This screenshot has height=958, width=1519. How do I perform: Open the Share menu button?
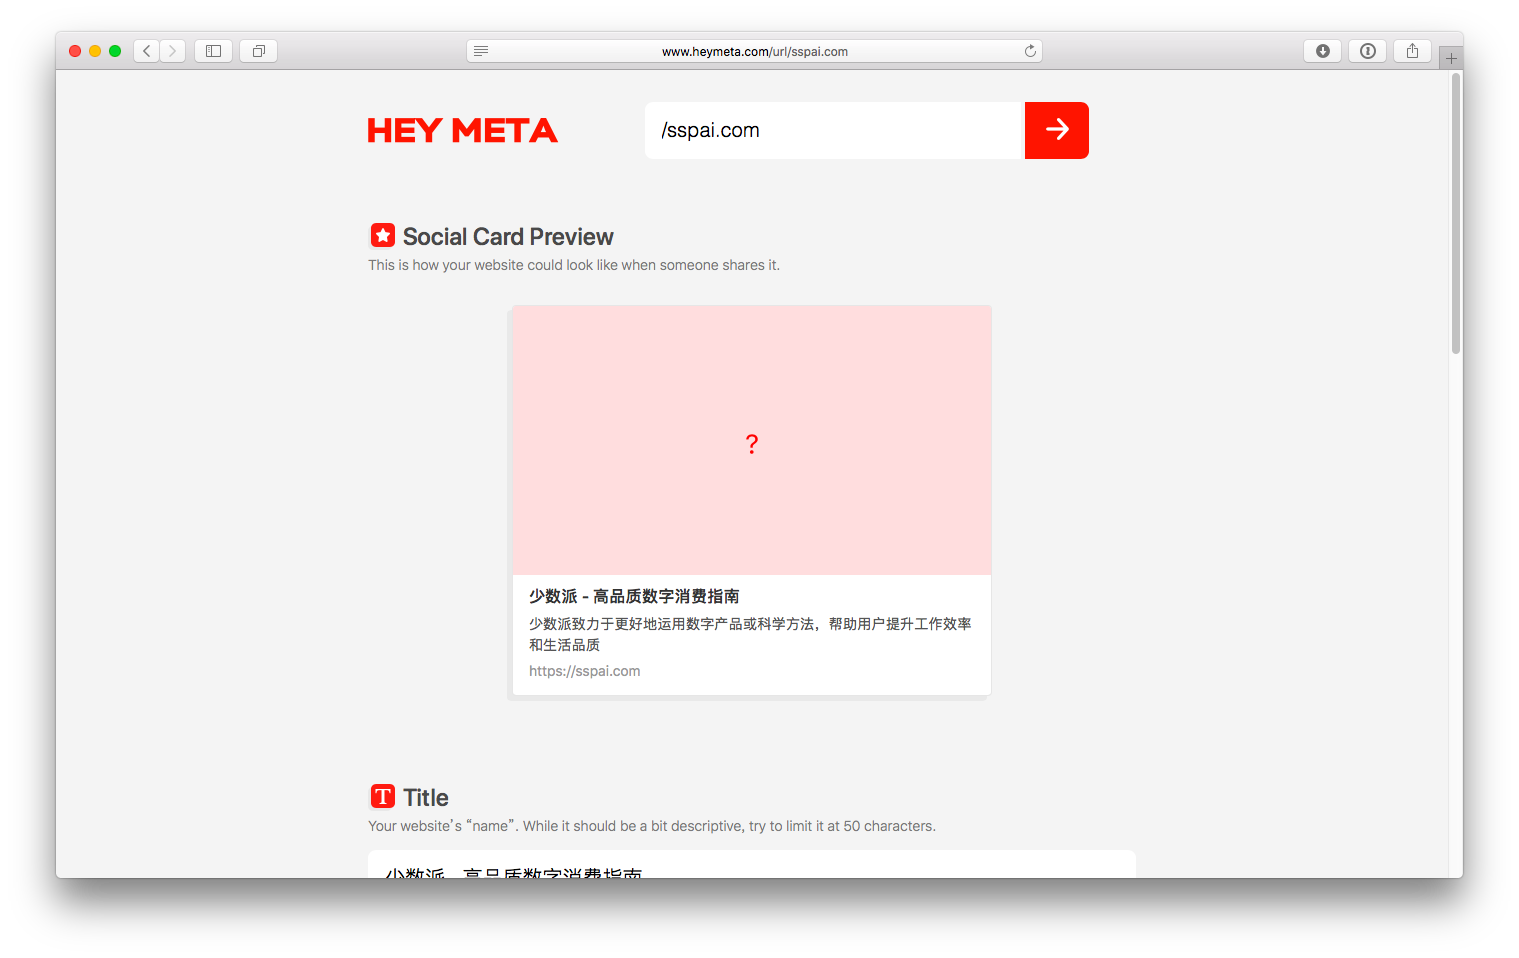(x=1412, y=51)
